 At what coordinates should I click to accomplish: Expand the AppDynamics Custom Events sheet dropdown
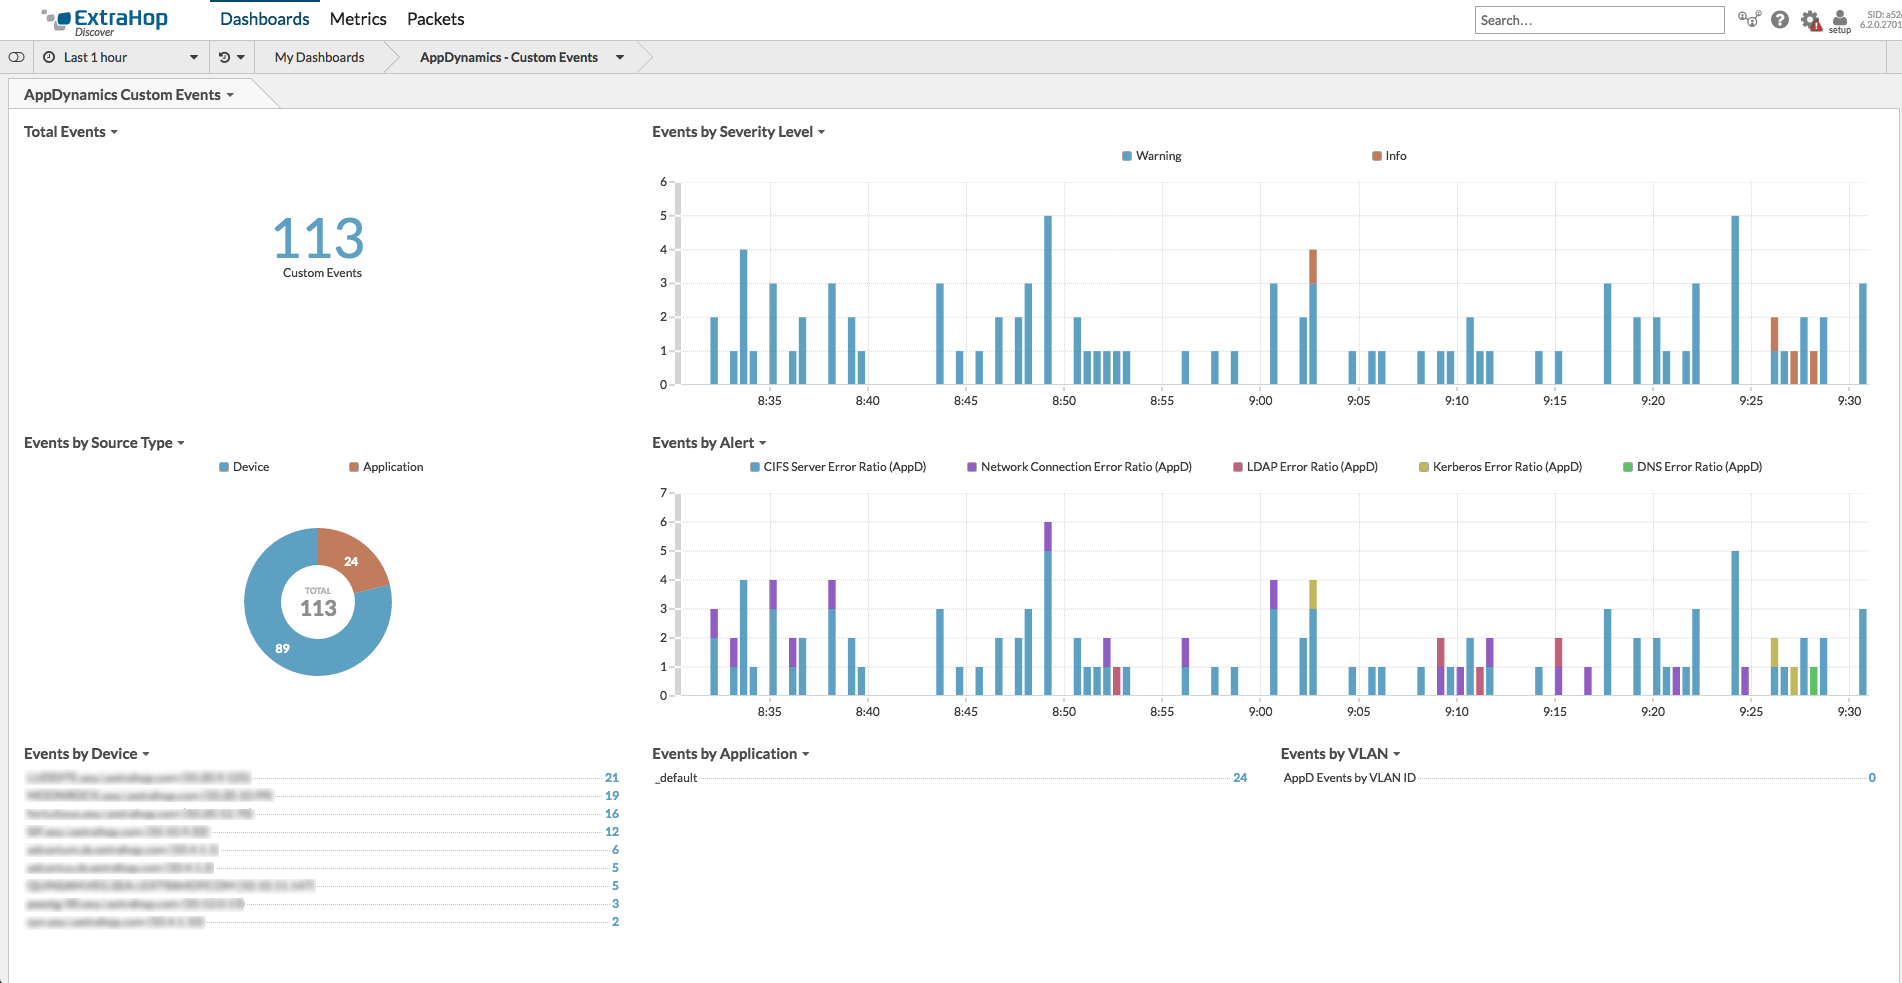click(231, 94)
